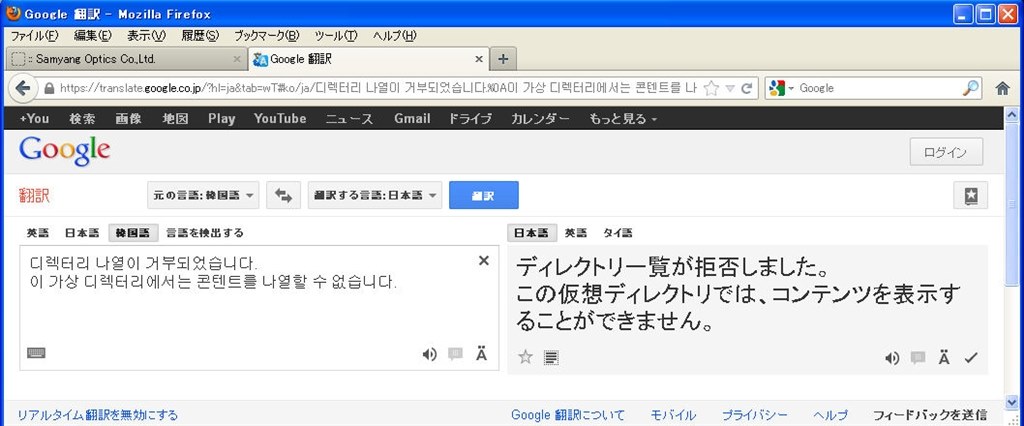The image size is (1024, 426).
Task: Open the on-screen keyboard input tool
Action: pos(37,353)
